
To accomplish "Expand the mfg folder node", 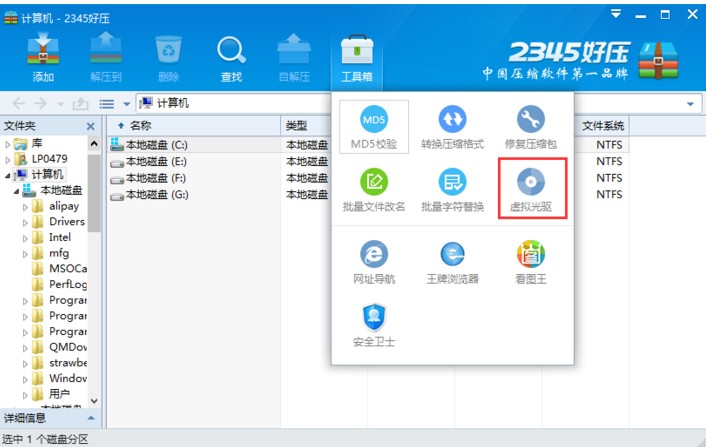I will 25,254.
